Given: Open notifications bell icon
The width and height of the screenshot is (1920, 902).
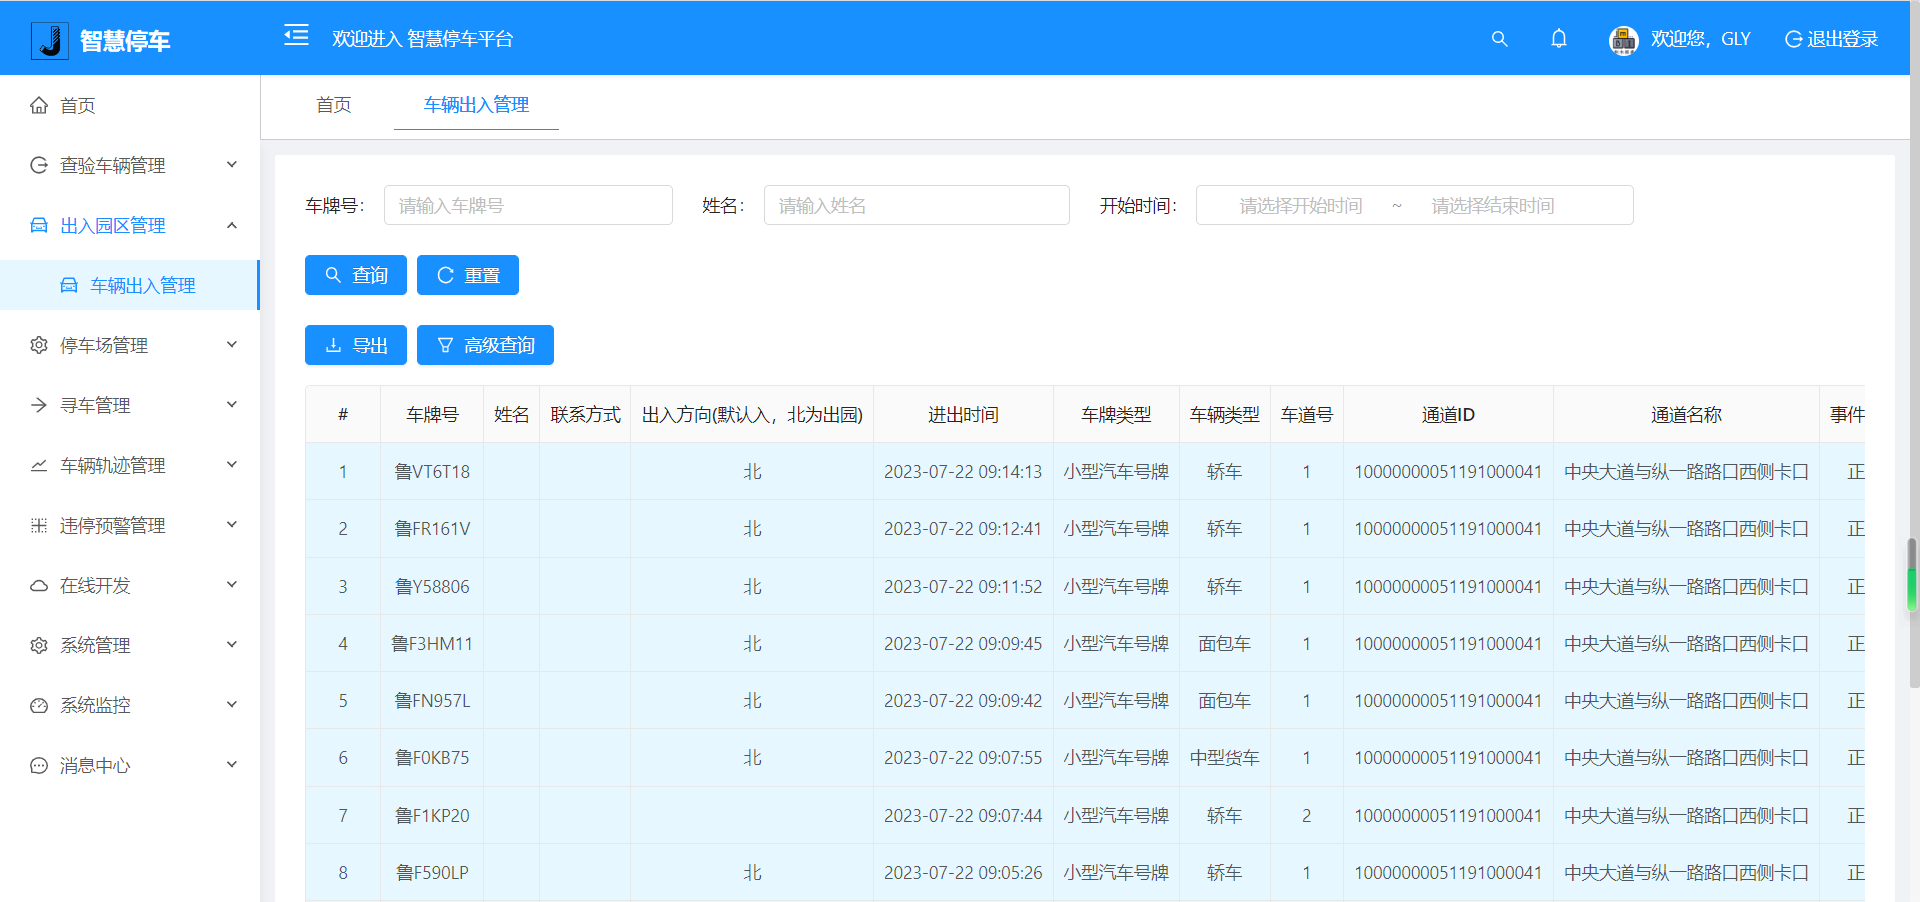Looking at the screenshot, I should tap(1559, 39).
